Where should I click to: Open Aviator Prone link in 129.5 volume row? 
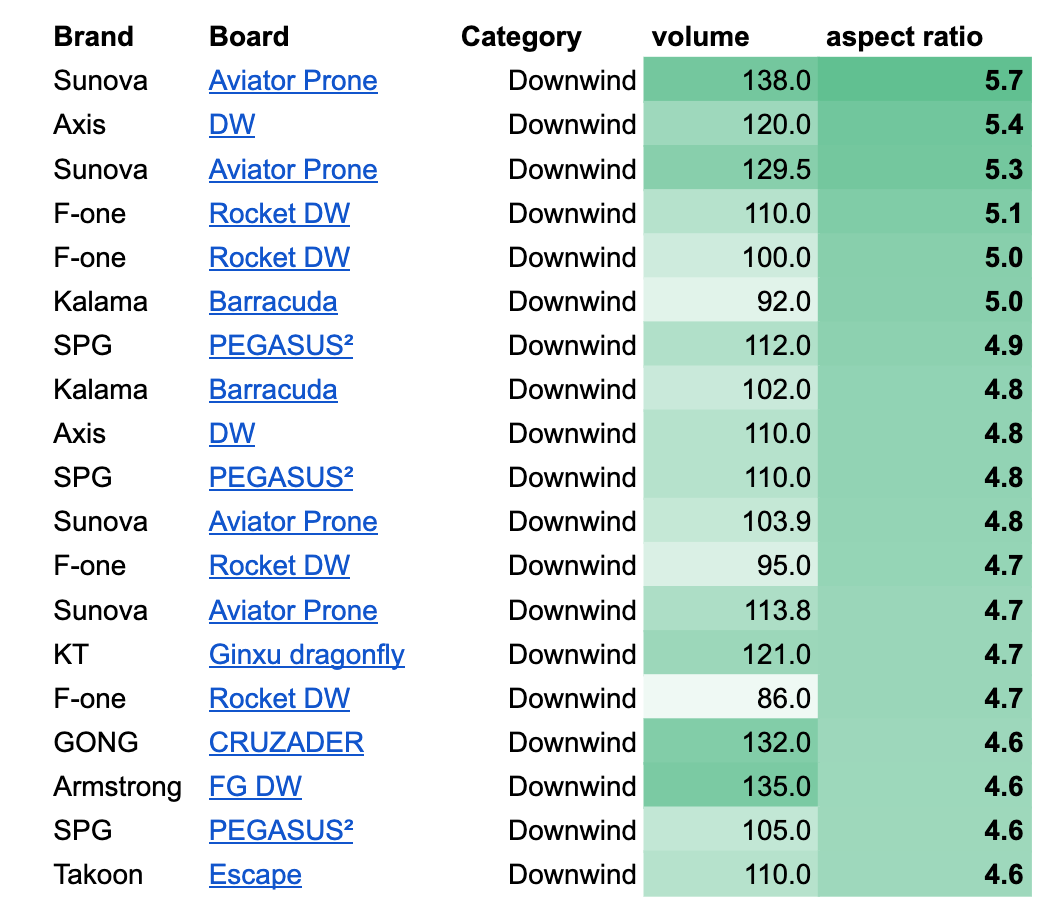pyautogui.click(x=293, y=169)
